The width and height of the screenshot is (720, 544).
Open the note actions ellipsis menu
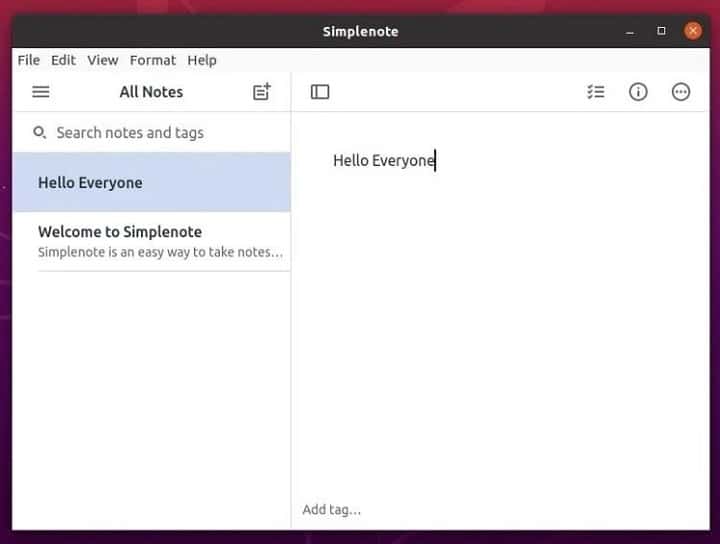(681, 92)
